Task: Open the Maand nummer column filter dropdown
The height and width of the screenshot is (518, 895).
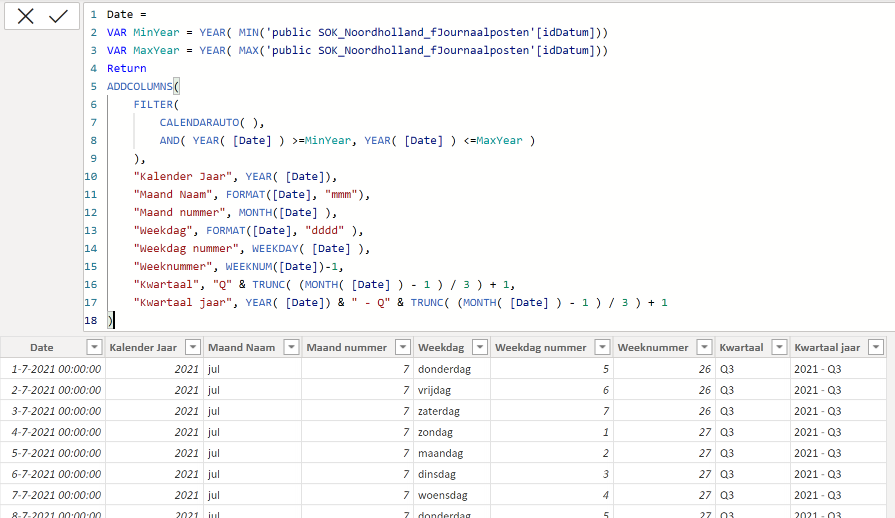Action: [x=403, y=347]
